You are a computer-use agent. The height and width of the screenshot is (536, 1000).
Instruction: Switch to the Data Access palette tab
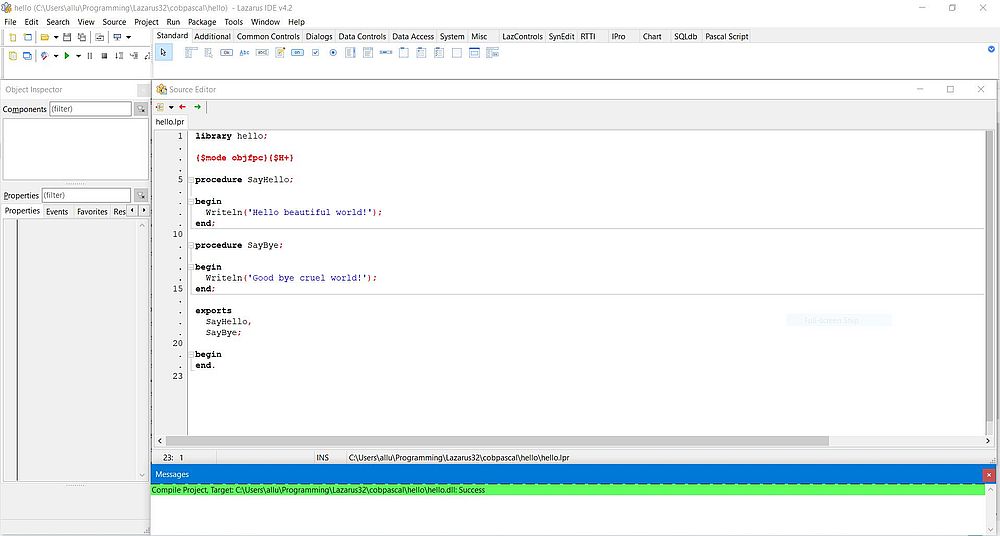point(413,36)
